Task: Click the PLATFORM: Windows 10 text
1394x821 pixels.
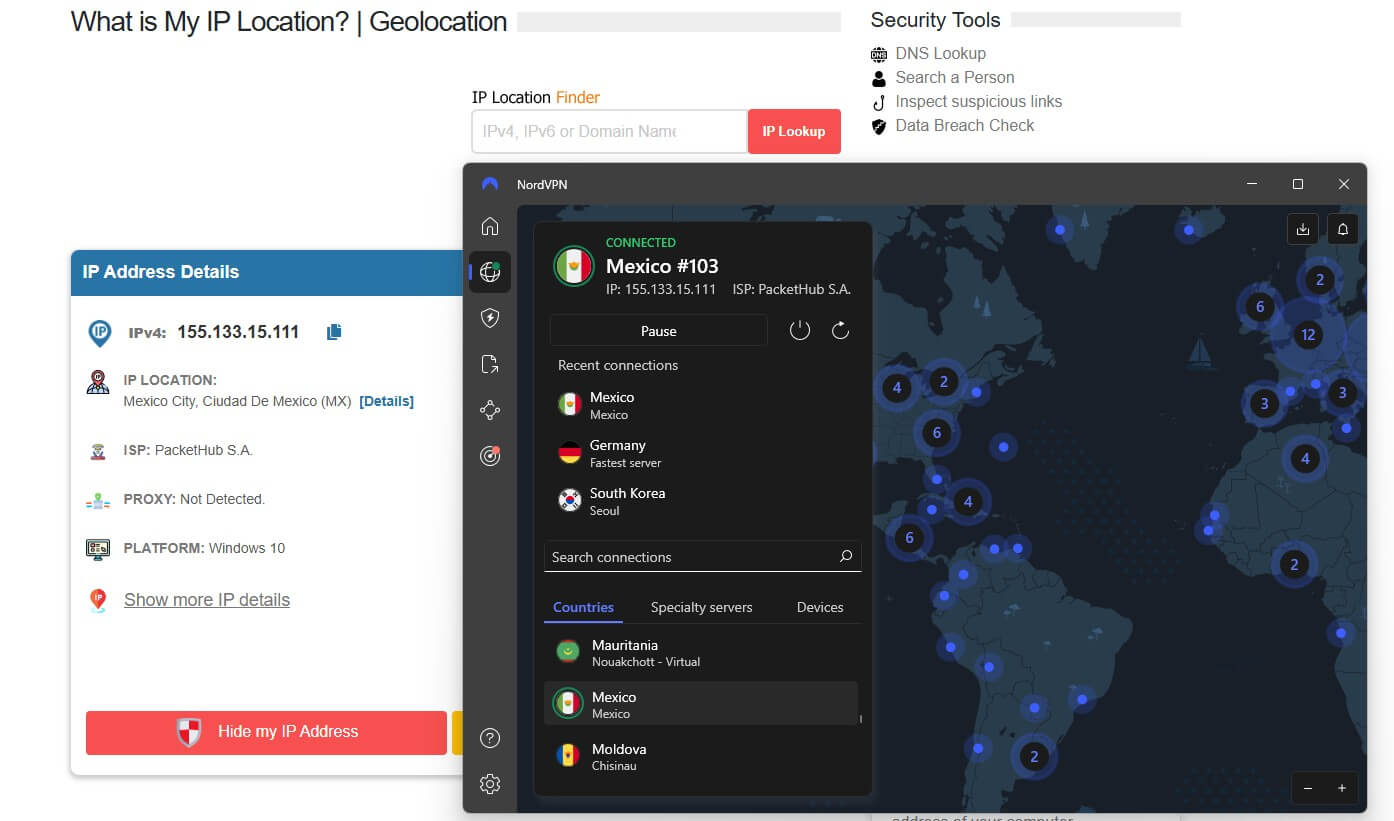Action: click(204, 548)
